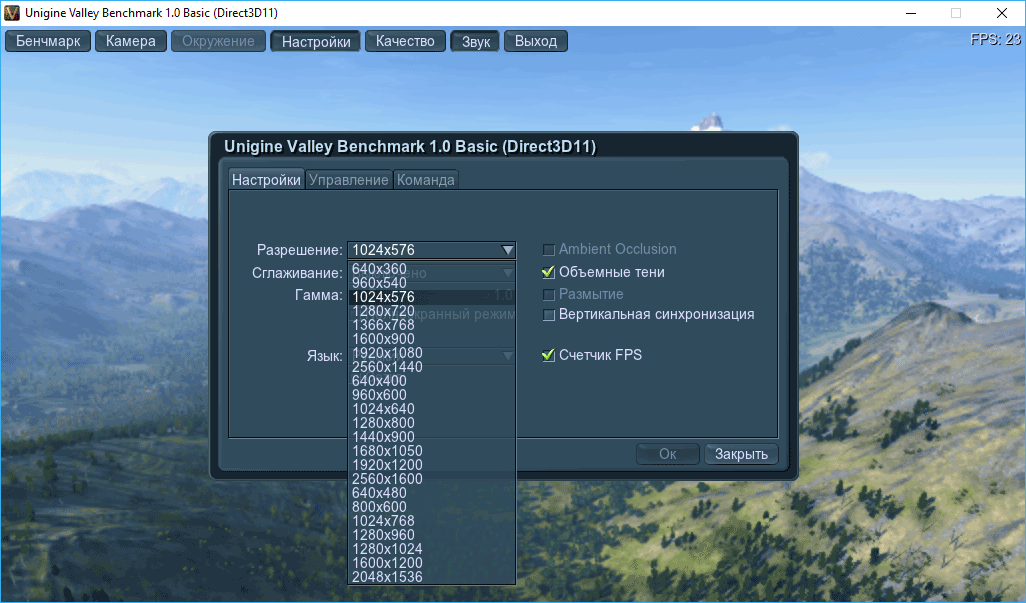Switch to the Управление tab
Image resolution: width=1026 pixels, height=603 pixels.
click(x=349, y=180)
